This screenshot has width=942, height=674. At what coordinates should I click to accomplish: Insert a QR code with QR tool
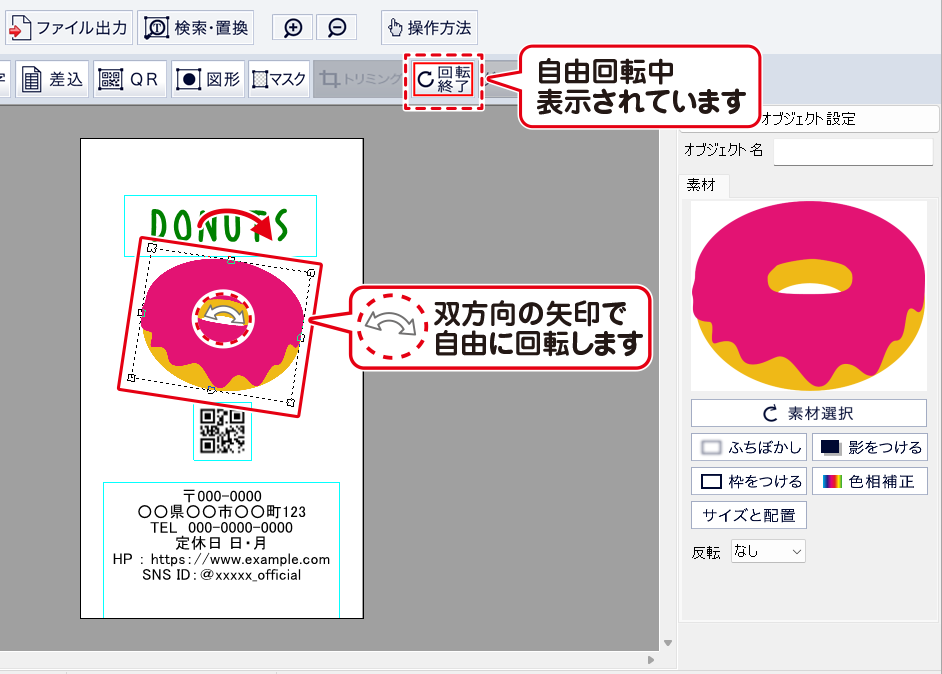click(130, 80)
